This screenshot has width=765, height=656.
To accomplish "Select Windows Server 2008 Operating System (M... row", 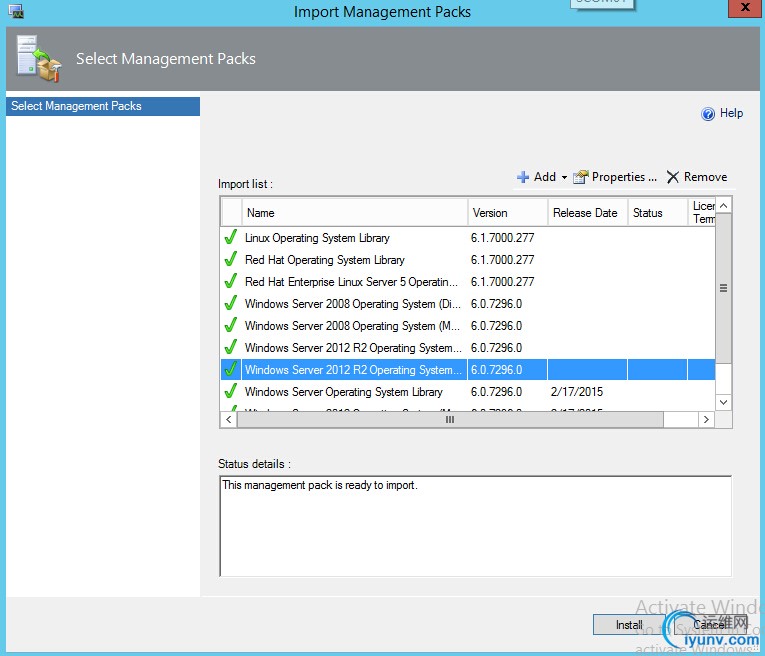I will (468, 326).
